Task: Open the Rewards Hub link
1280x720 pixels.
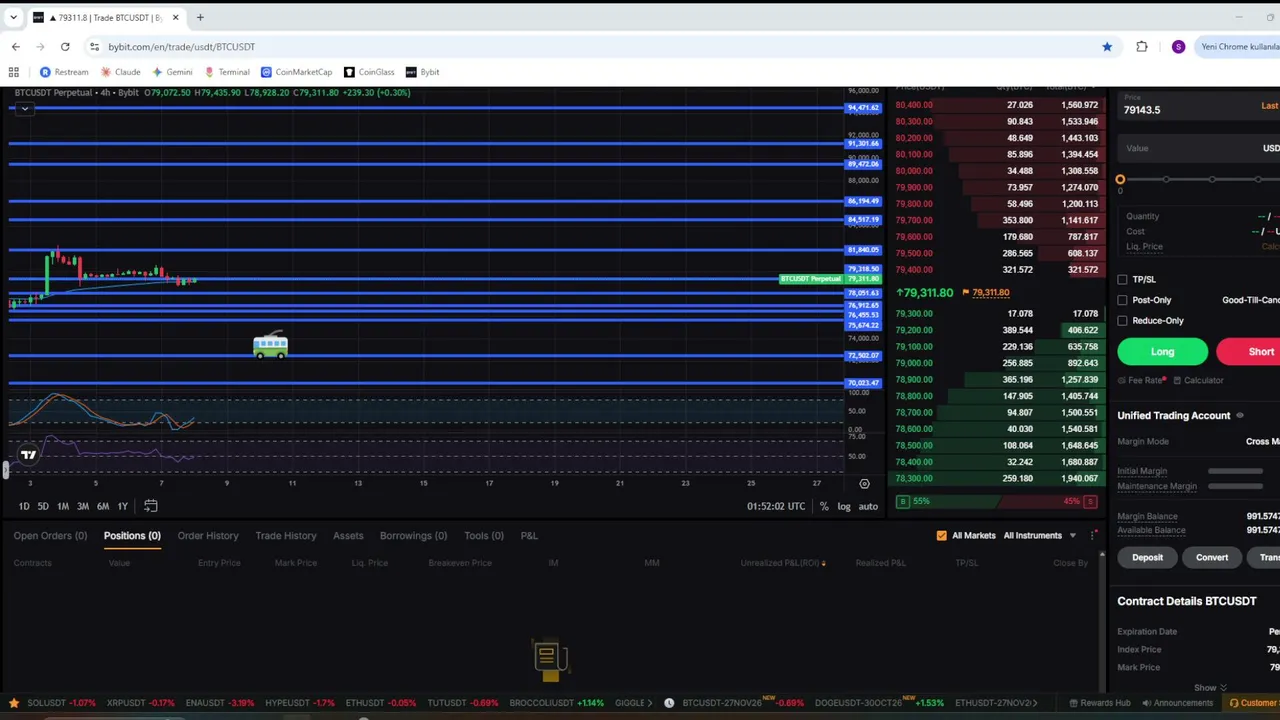Action: click(x=1099, y=703)
